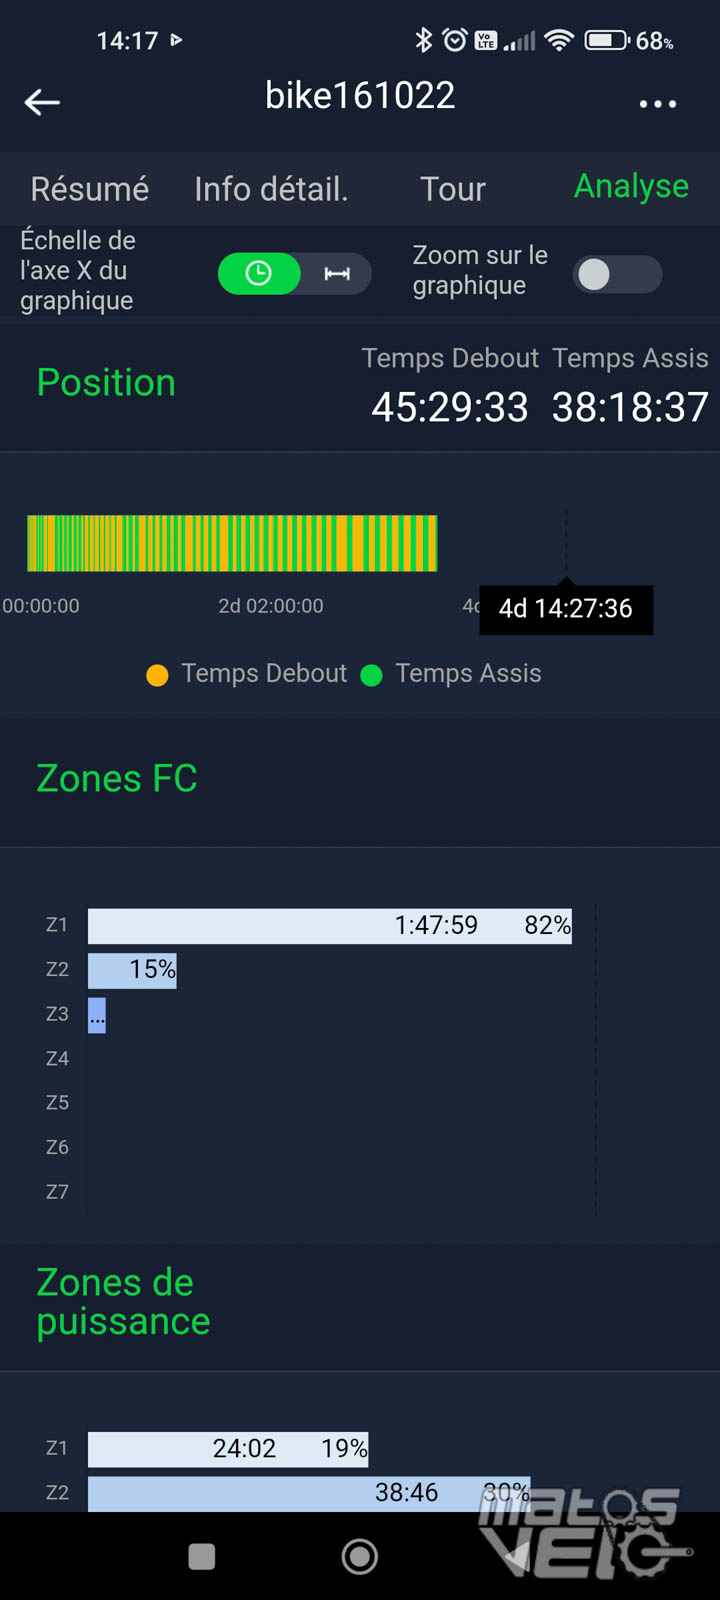Tap the Z1 power zone 19% bar
Screen dimensions: 720x1600
(x=228, y=1449)
